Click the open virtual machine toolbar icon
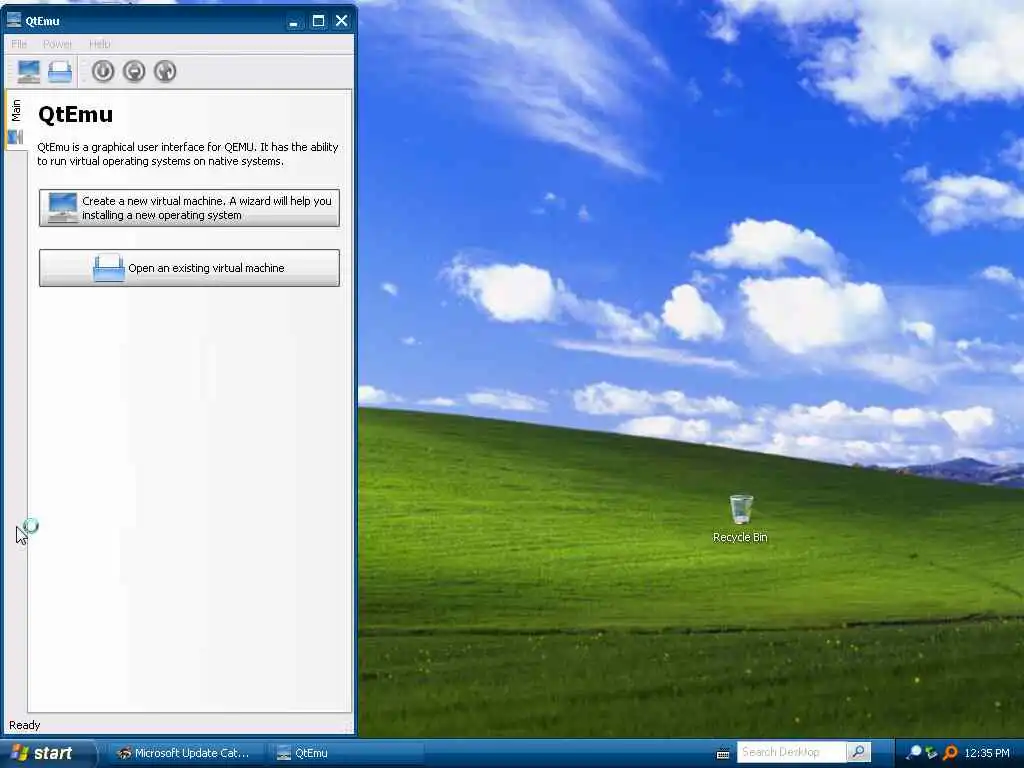Screen dimensions: 1024x768 60,71
